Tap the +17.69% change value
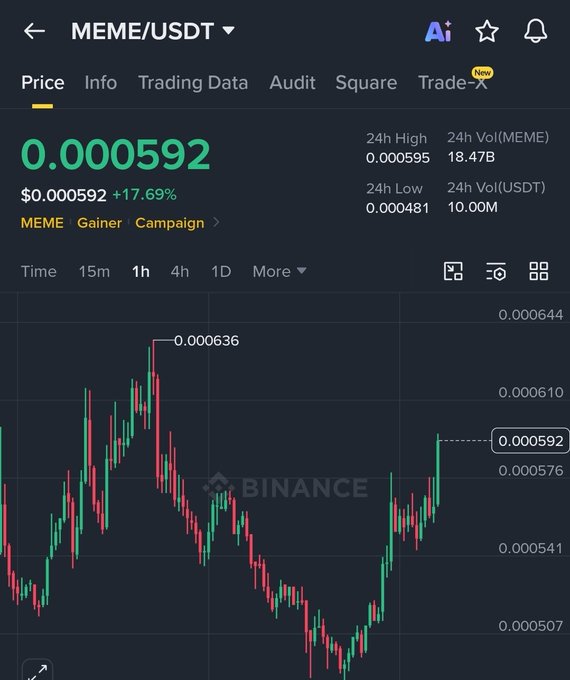 click(144, 195)
